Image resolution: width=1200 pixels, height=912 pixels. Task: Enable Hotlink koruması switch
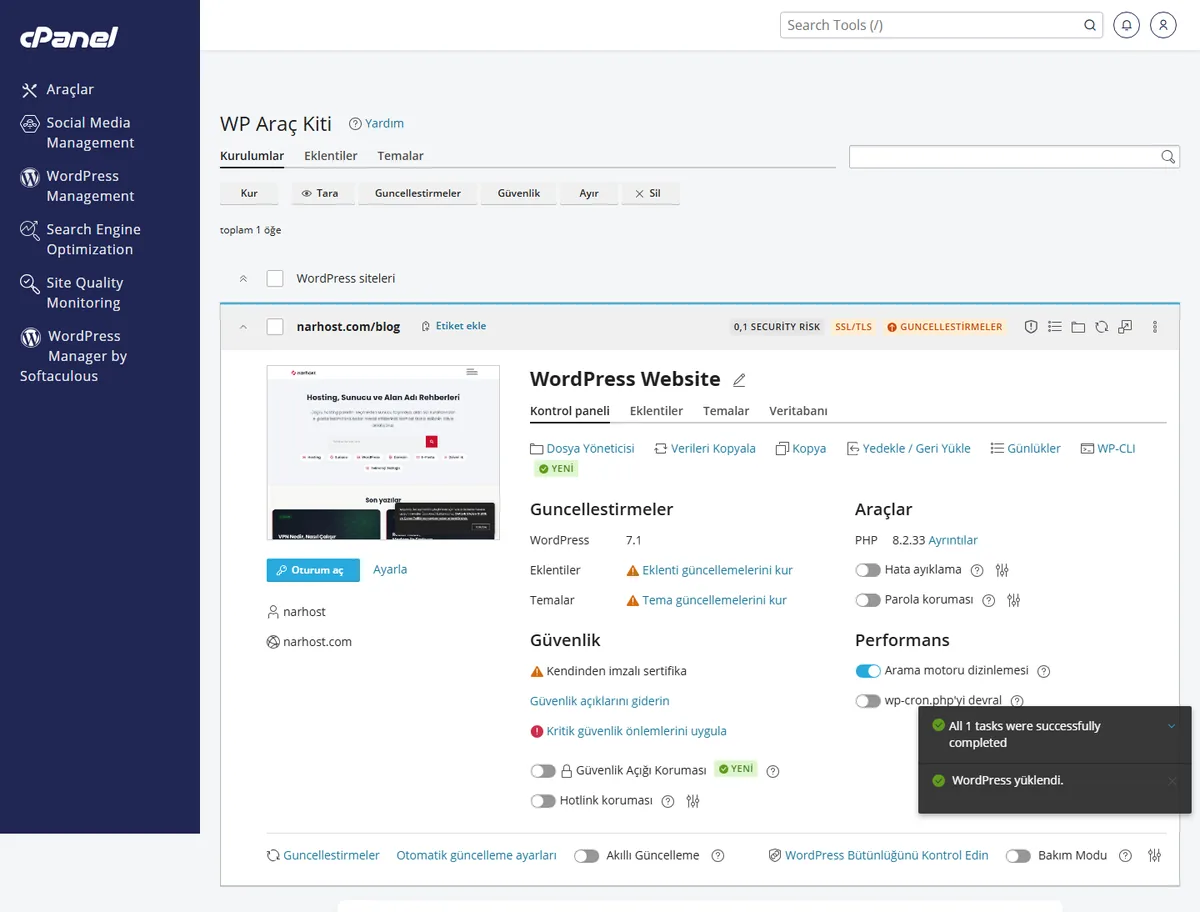pyautogui.click(x=543, y=801)
